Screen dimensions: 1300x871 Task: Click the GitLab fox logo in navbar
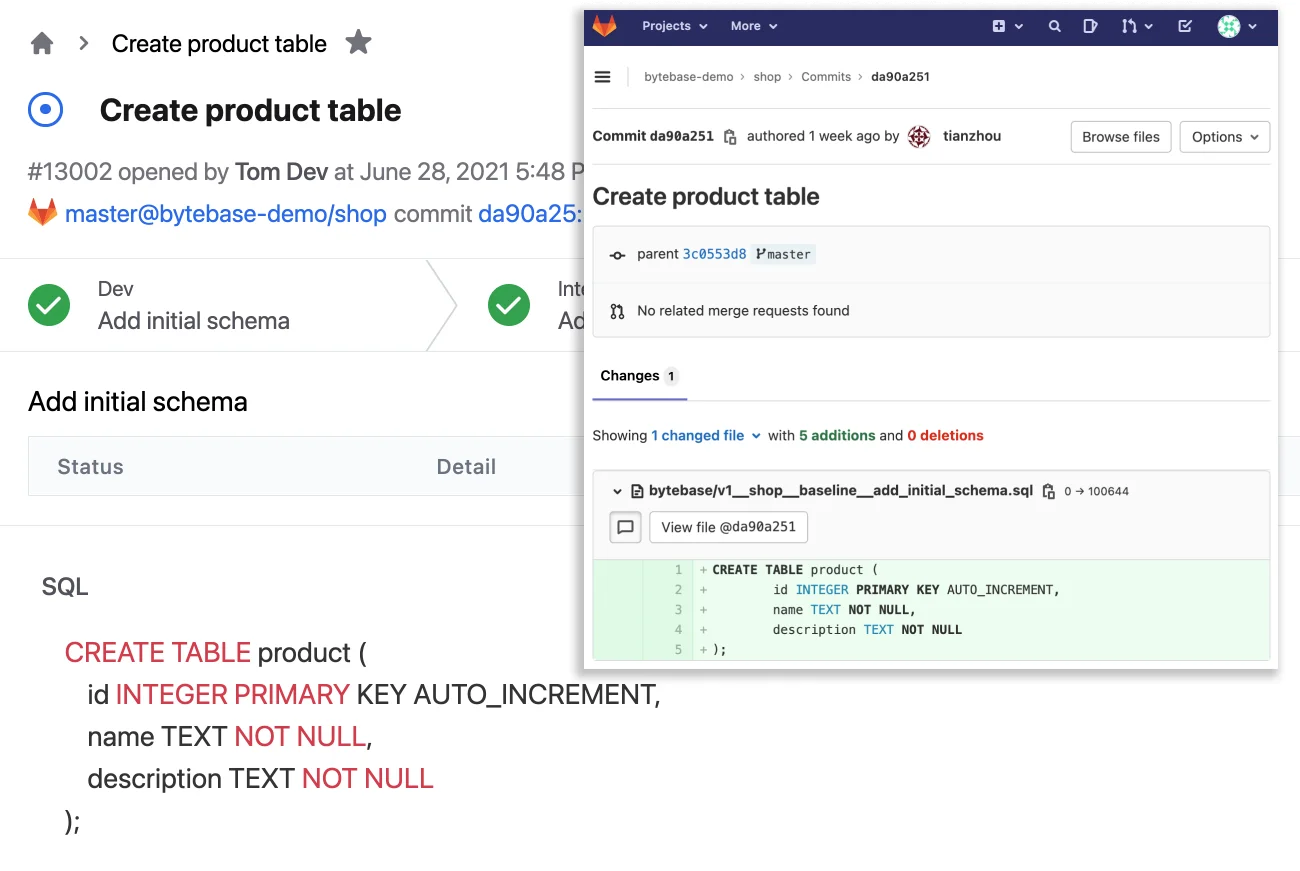(605, 26)
